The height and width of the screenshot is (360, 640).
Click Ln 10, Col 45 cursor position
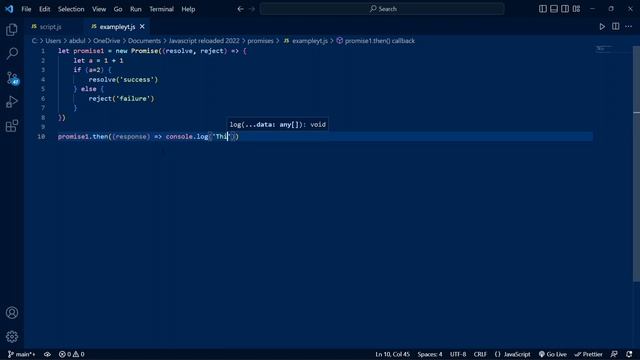coord(392,354)
